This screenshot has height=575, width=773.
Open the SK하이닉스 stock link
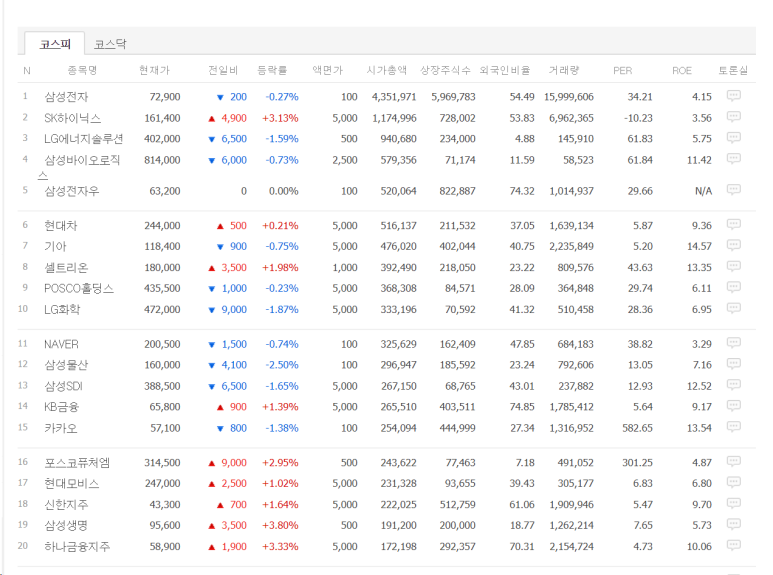point(72,118)
